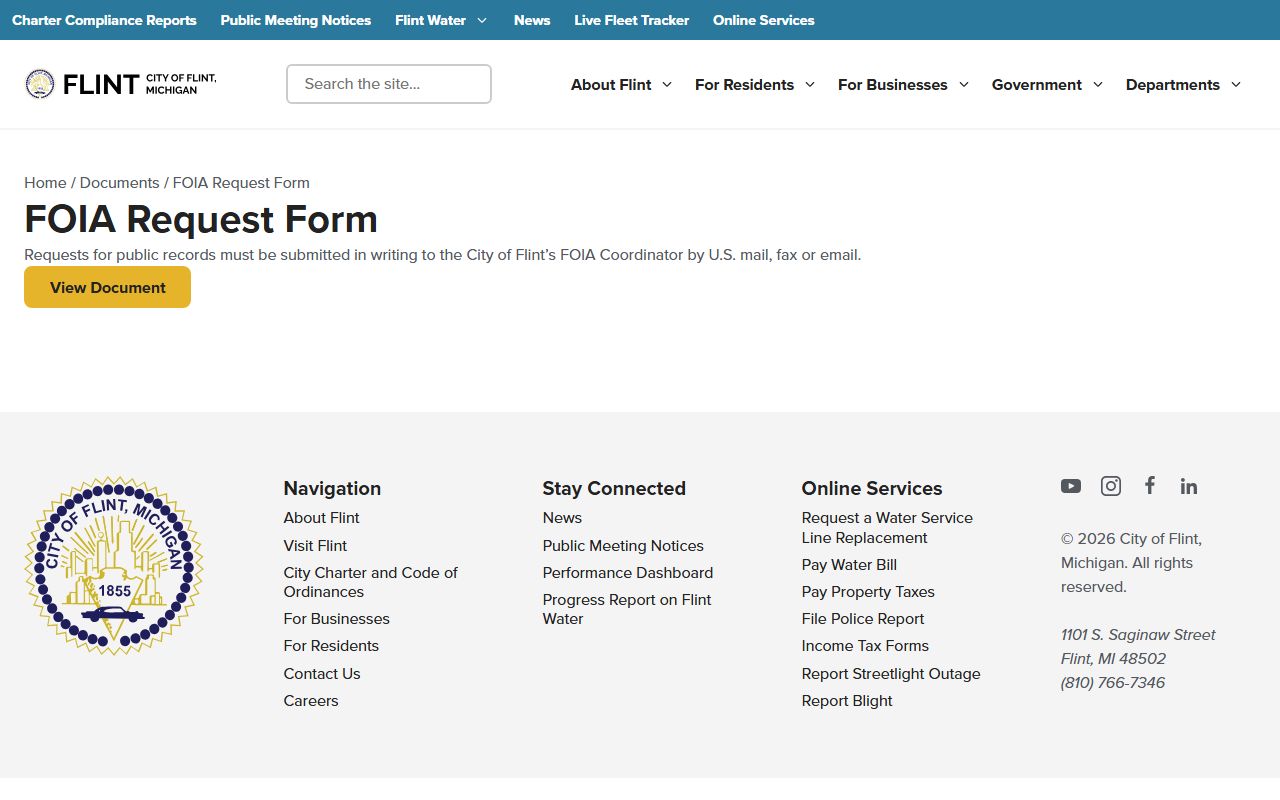Click the View Document button
This screenshot has width=1280, height=800.
[107, 287]
